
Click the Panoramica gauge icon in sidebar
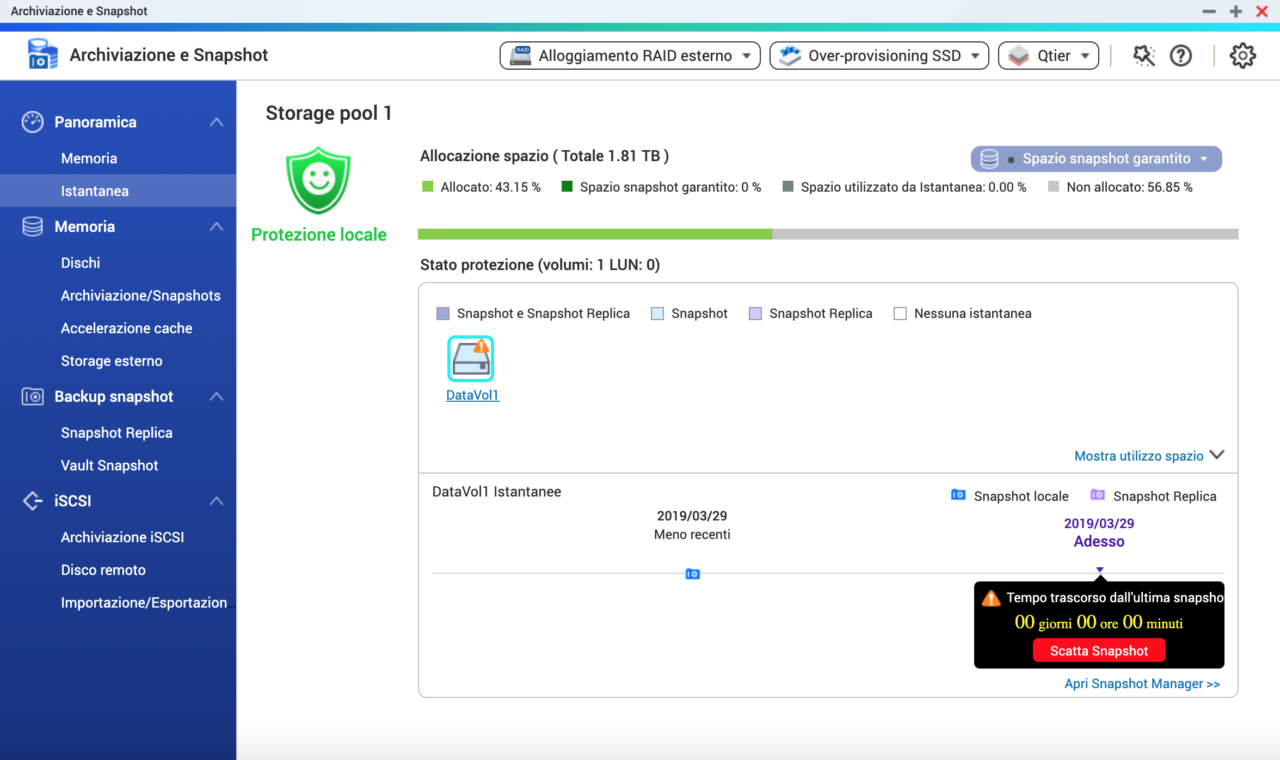pos(33,122)
